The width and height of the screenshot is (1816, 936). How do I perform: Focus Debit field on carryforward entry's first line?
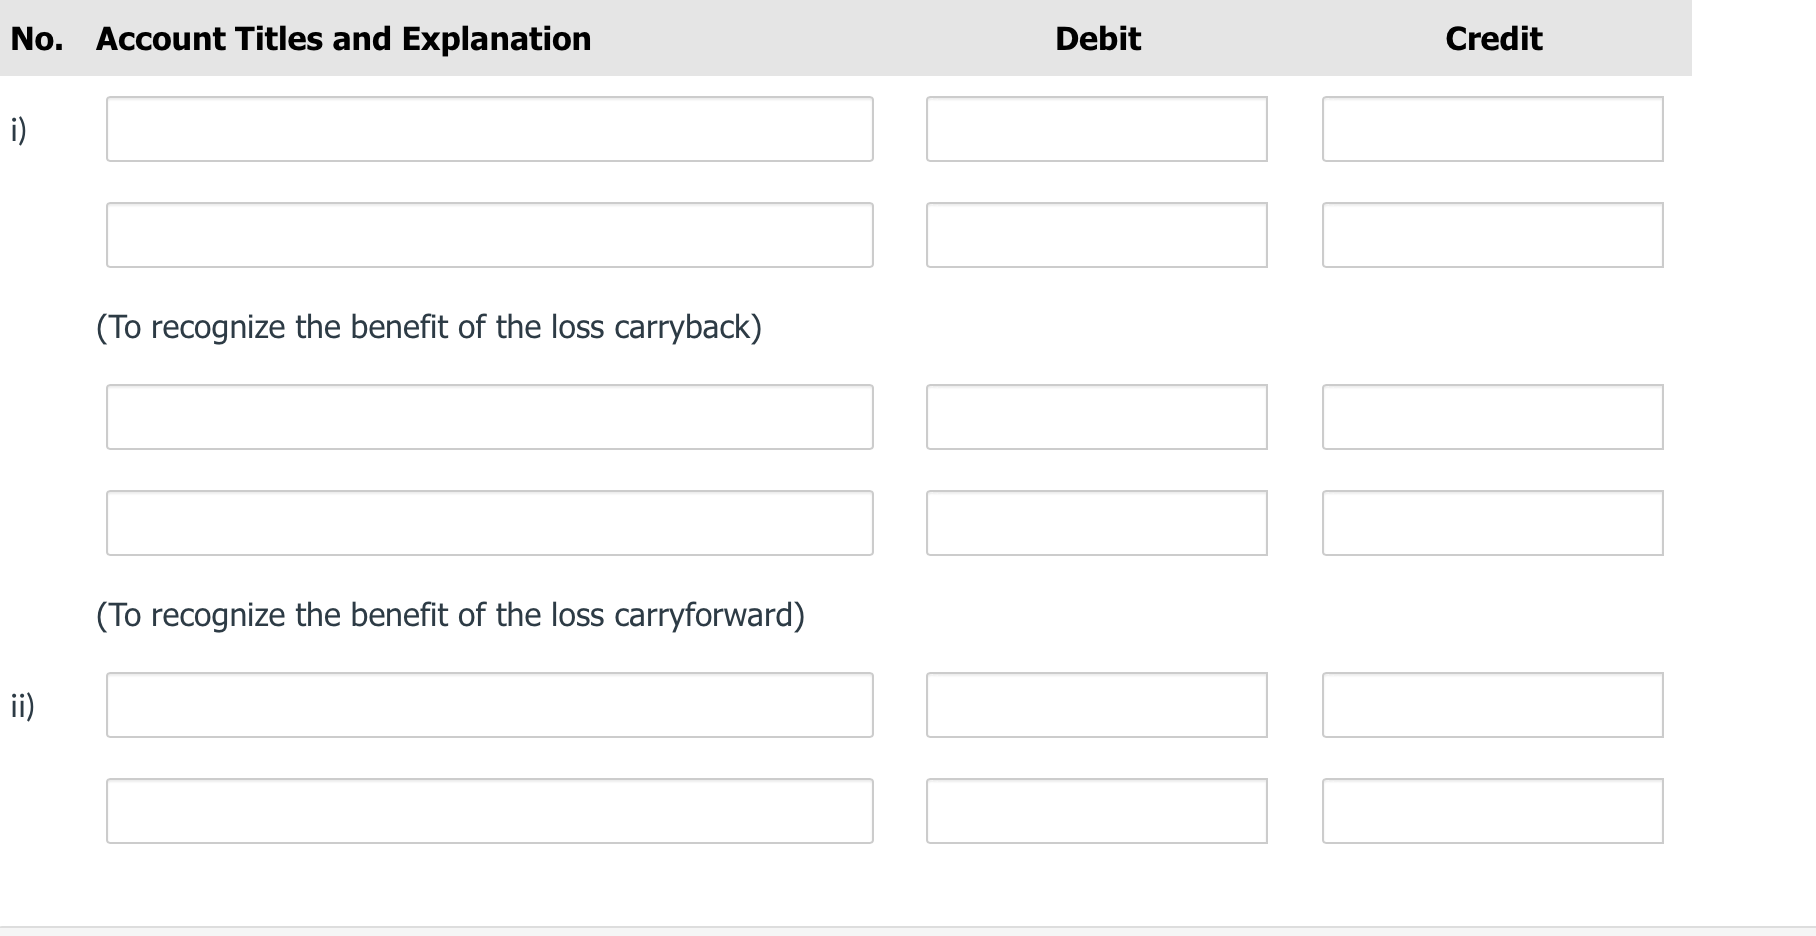1096,417
